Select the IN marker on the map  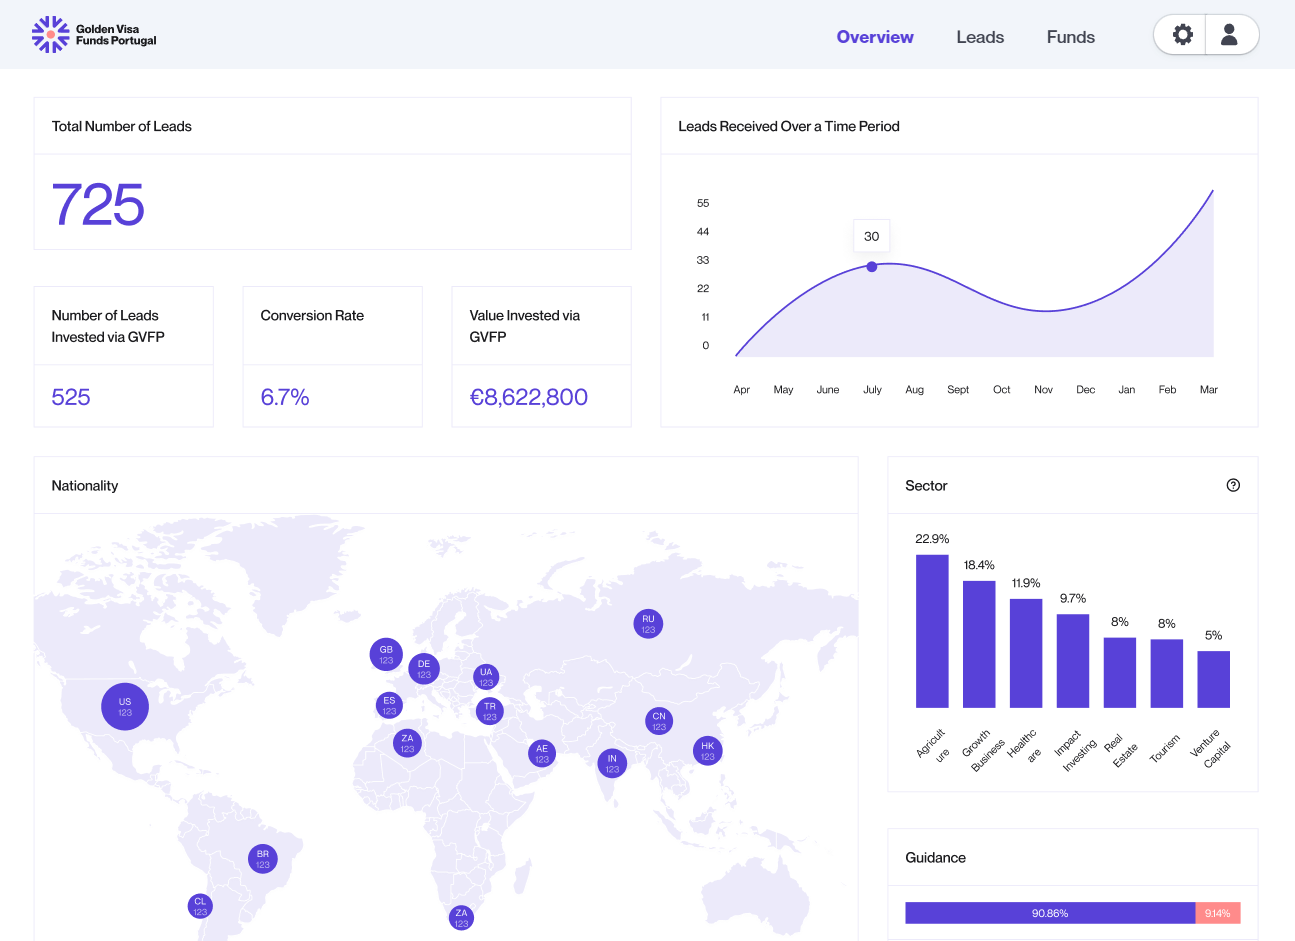click(612, 763)
